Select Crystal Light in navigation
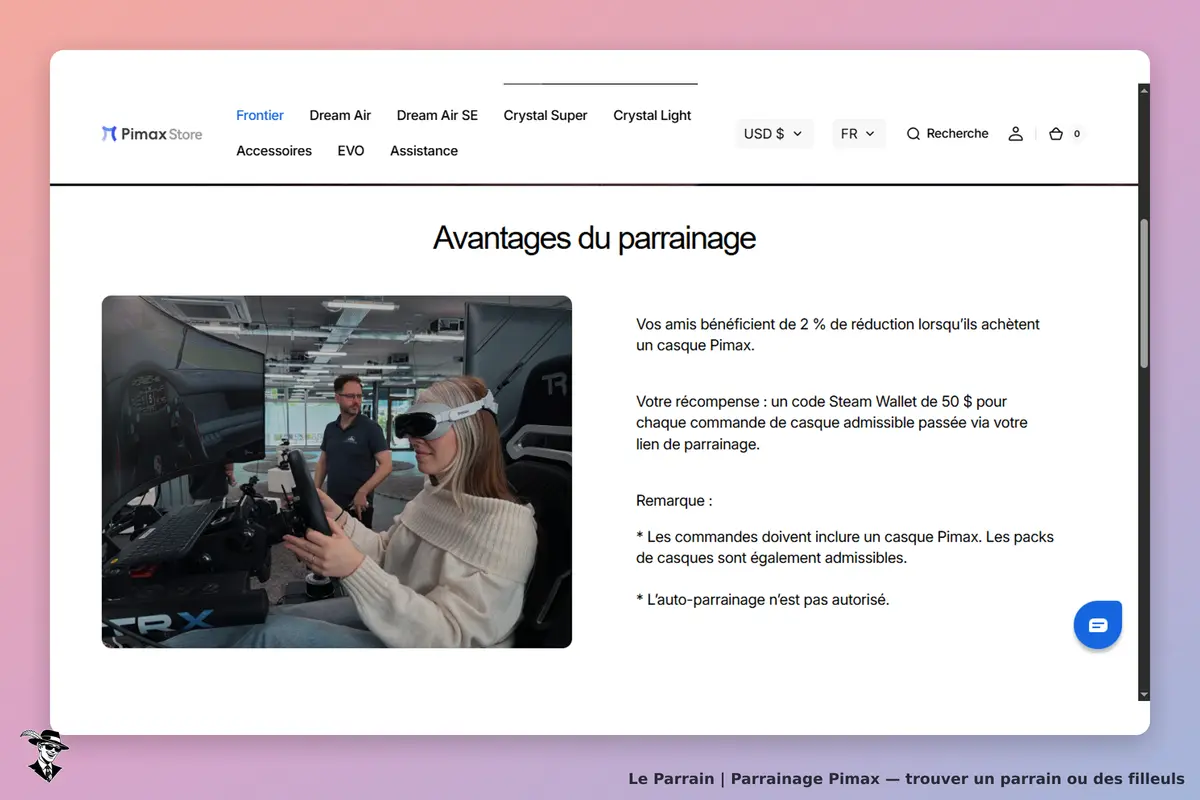The image size is (1200, 800). point(652,115)
